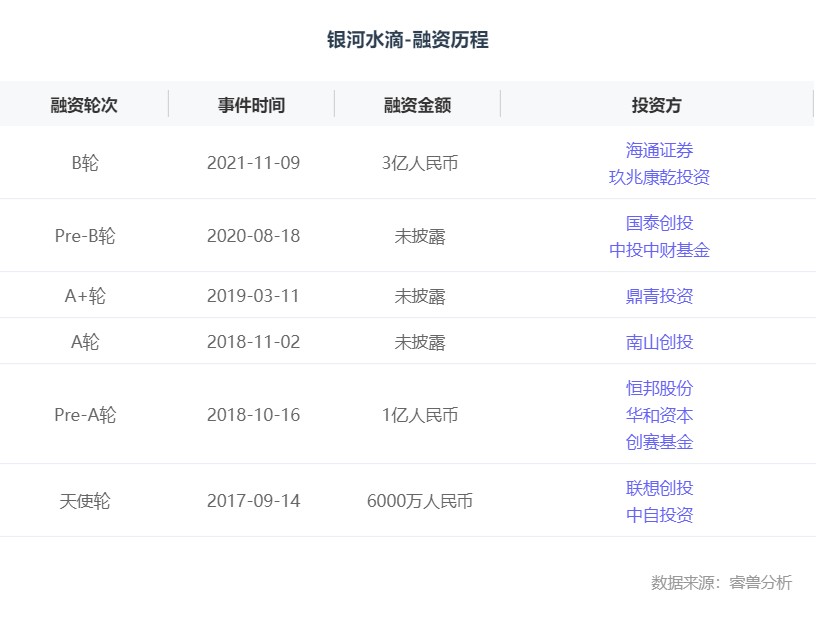Open investor link 鼎青投资

659,296
